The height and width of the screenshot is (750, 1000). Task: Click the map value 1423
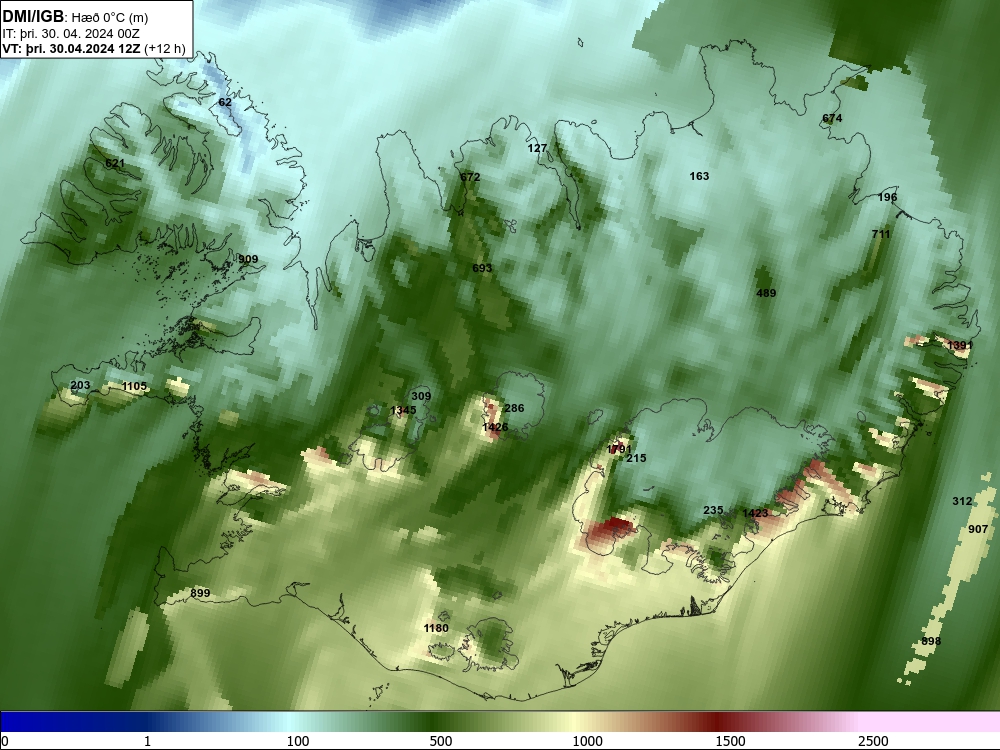(755, 513)
